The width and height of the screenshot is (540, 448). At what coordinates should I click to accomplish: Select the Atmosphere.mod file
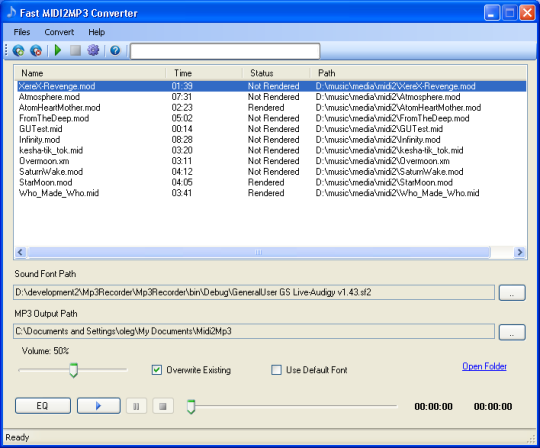[49, 97]
